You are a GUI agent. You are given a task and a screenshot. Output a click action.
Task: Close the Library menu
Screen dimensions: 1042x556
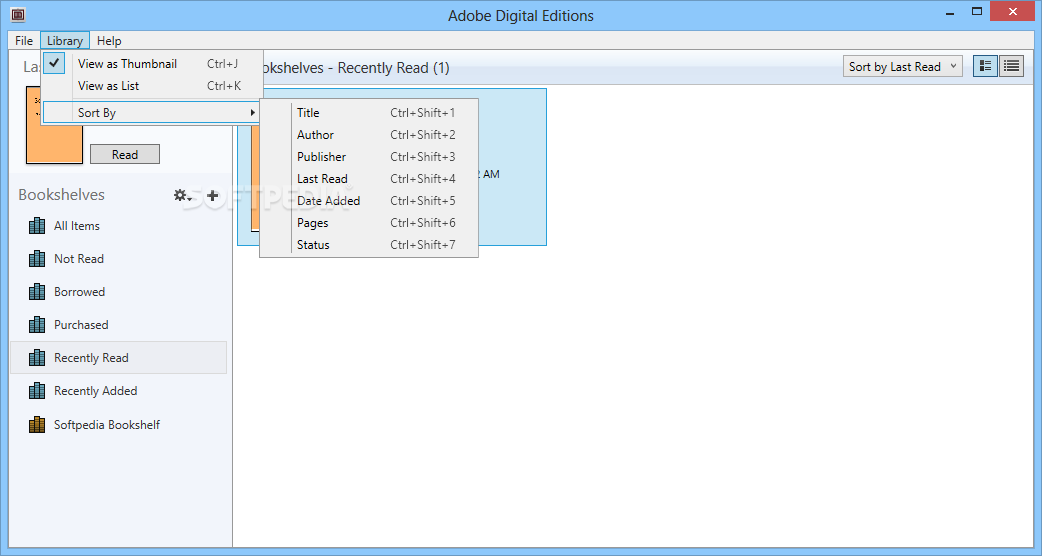point(64,41)
